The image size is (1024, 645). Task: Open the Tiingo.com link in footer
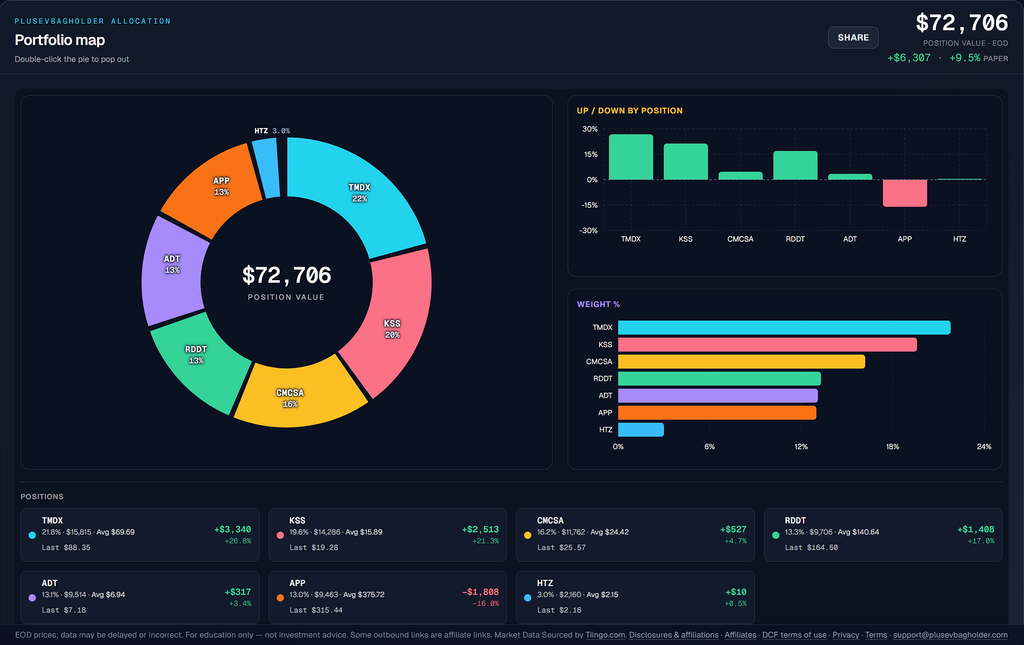(605, 635)
